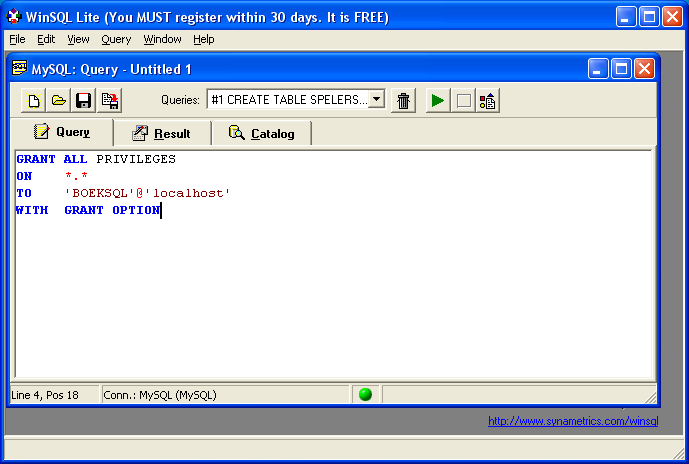The image size is (689, 464).
Task: Click the 'GRANT ALL PRIVILEGES' line in editor
Action: point(96,159)
